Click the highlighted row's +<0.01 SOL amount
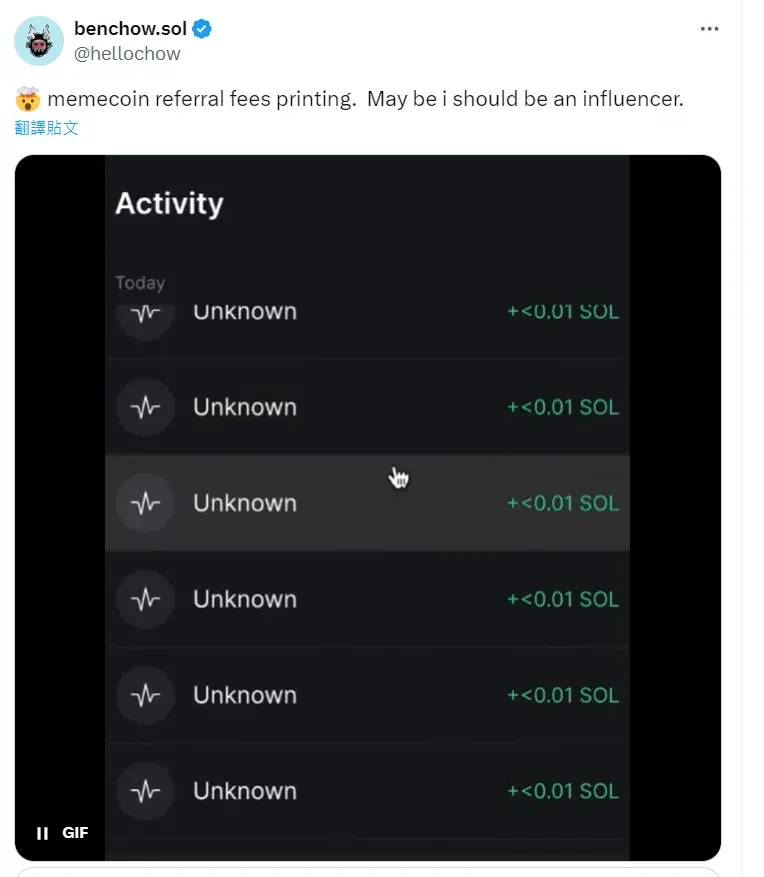The image size is (764, 877). coord(563,503)
